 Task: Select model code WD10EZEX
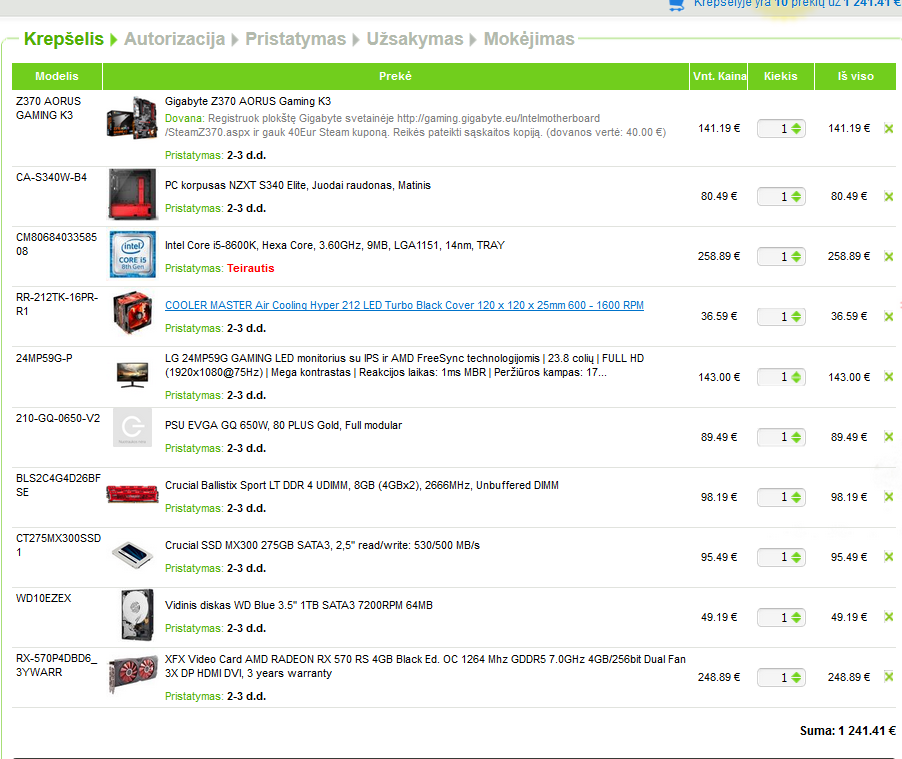click(x=44, y=598)
